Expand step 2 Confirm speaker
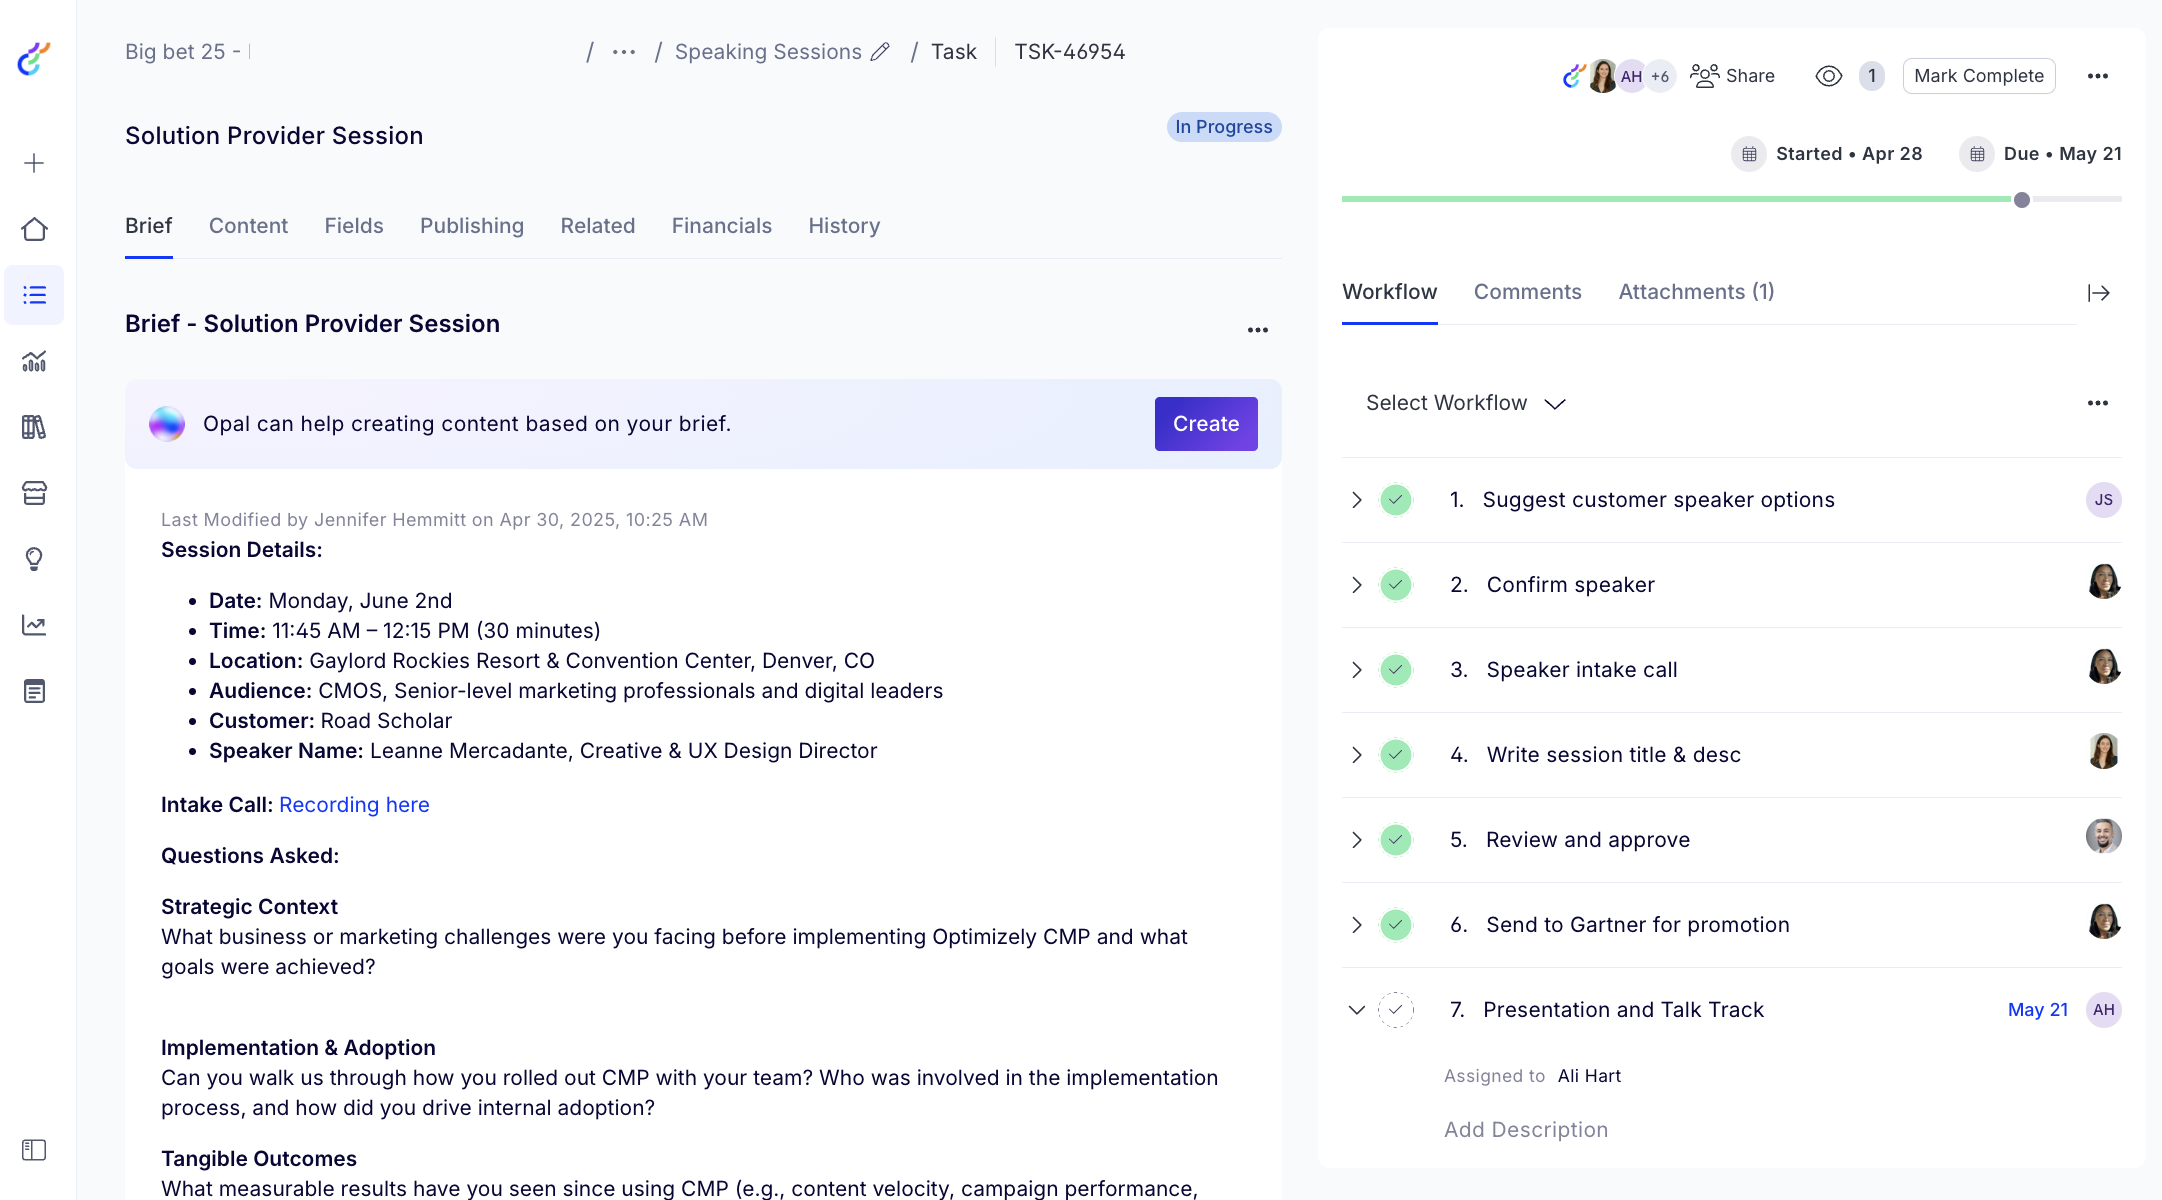Viewport: 2162px width, 1200px height. click(x=1356, y=585)
